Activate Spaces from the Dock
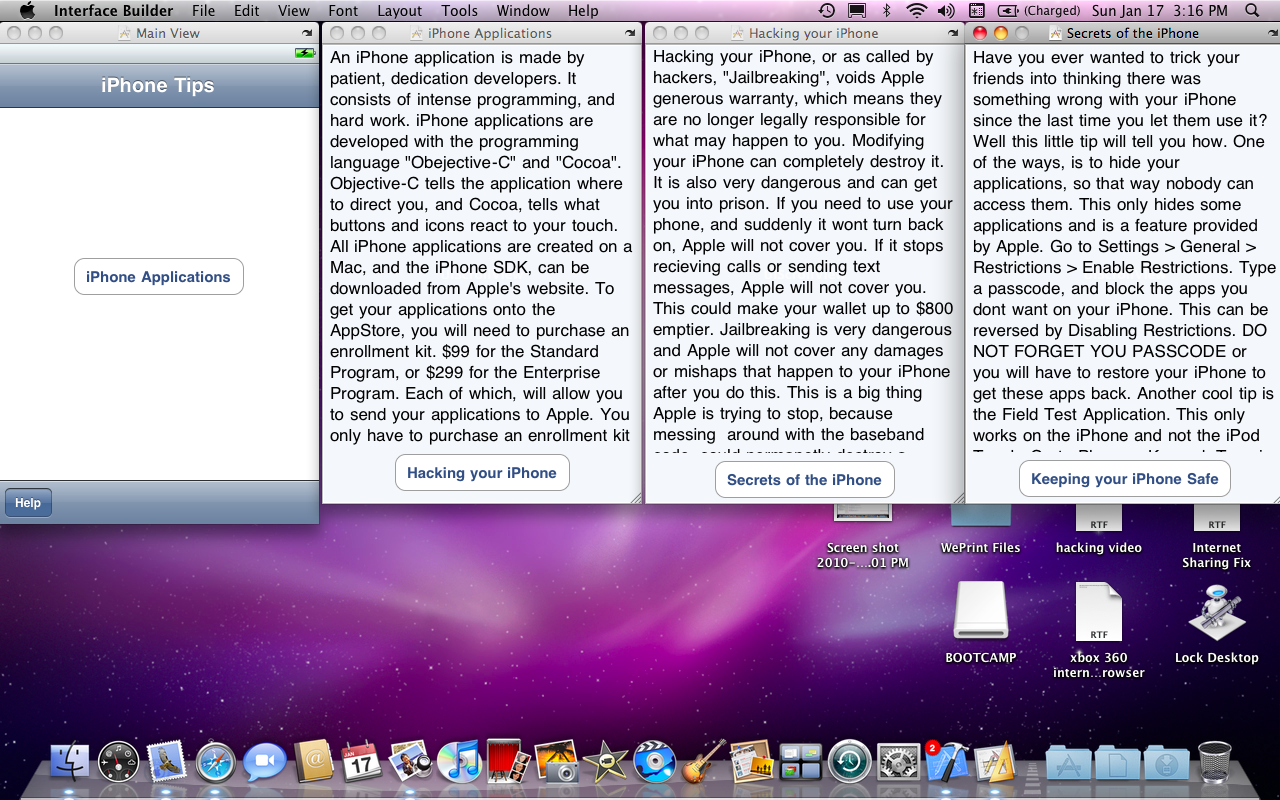This screenshot has width=1280, height=800. click(800, 762)
